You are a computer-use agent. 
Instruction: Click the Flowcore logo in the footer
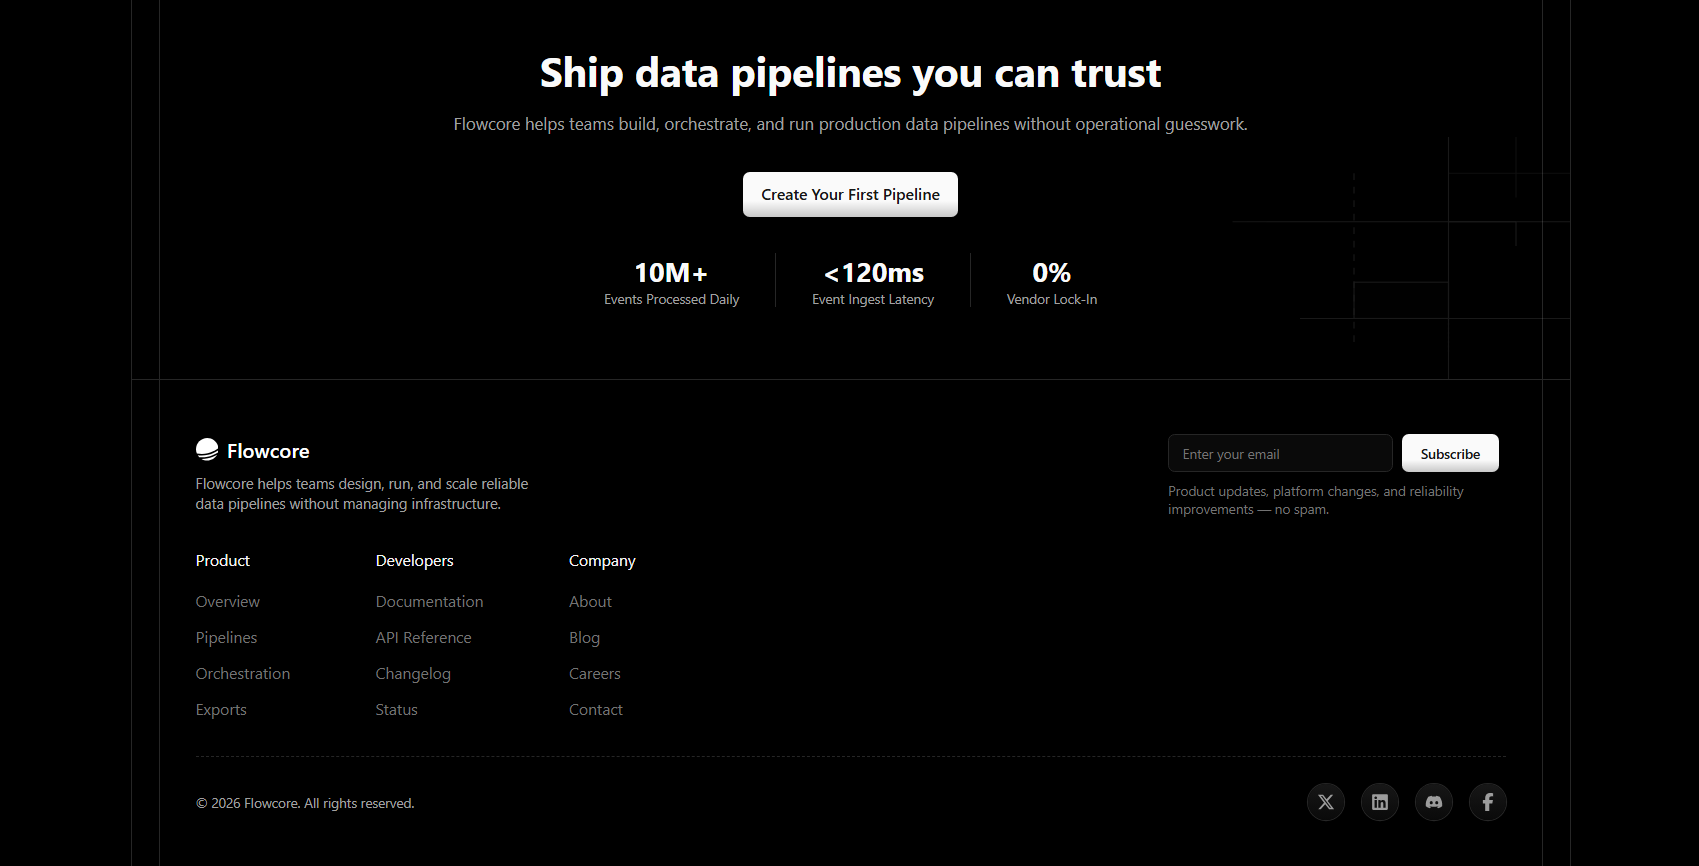[x=252, y=451]
